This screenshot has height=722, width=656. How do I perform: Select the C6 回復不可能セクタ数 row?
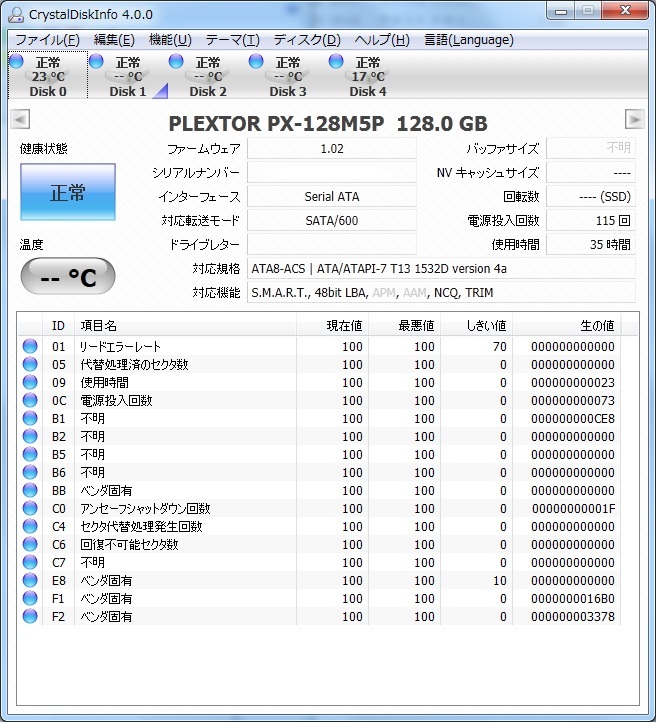319,544
